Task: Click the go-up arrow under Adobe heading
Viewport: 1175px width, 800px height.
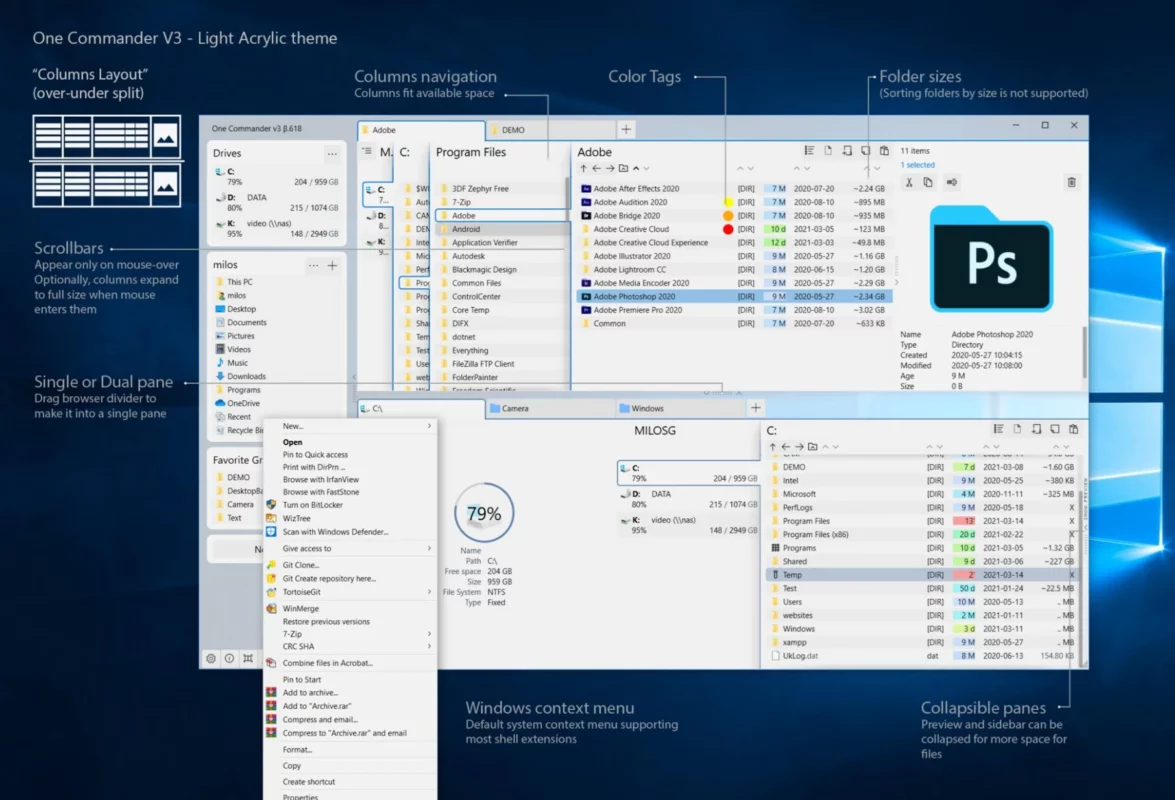Action: [x=584, y=169]
